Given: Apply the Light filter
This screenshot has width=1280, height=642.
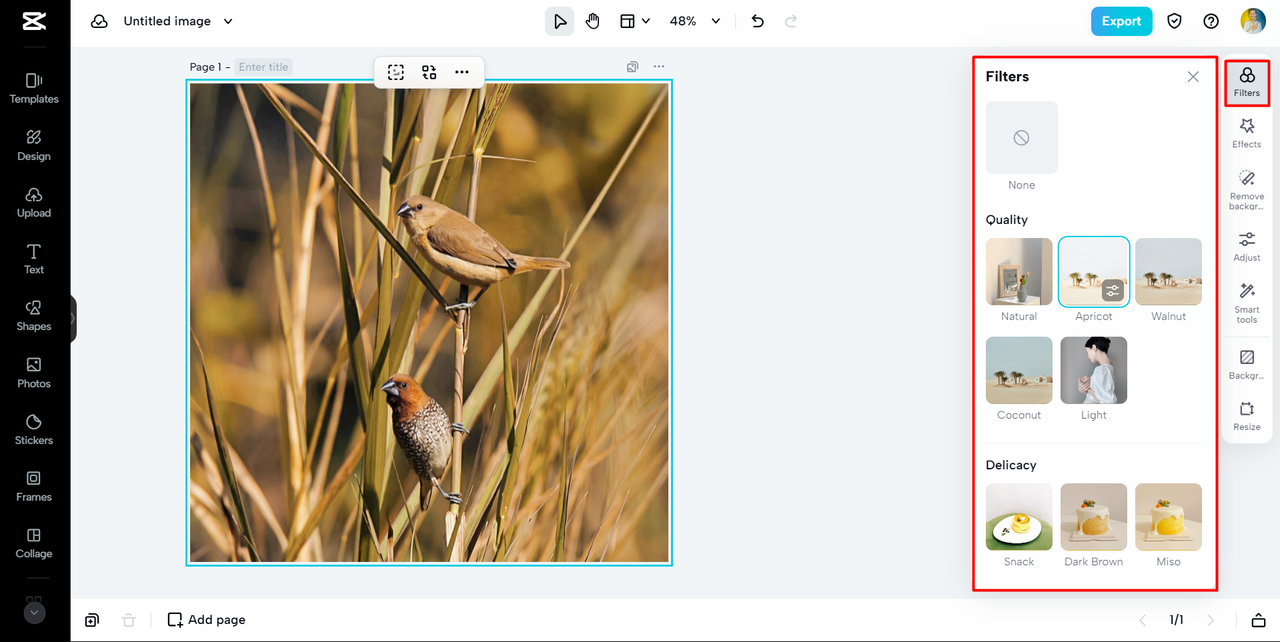Looking at the screenshot, I should coord(1094,370).
